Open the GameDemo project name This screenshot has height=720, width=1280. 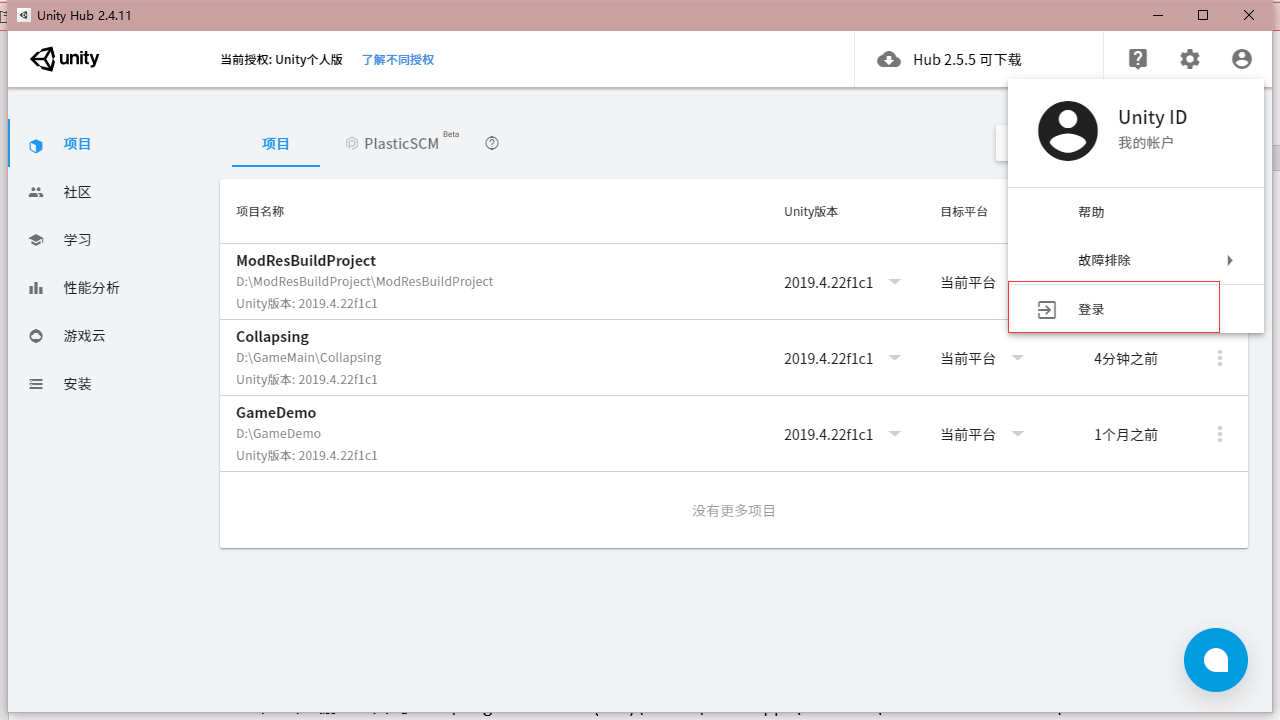(276, 413)
